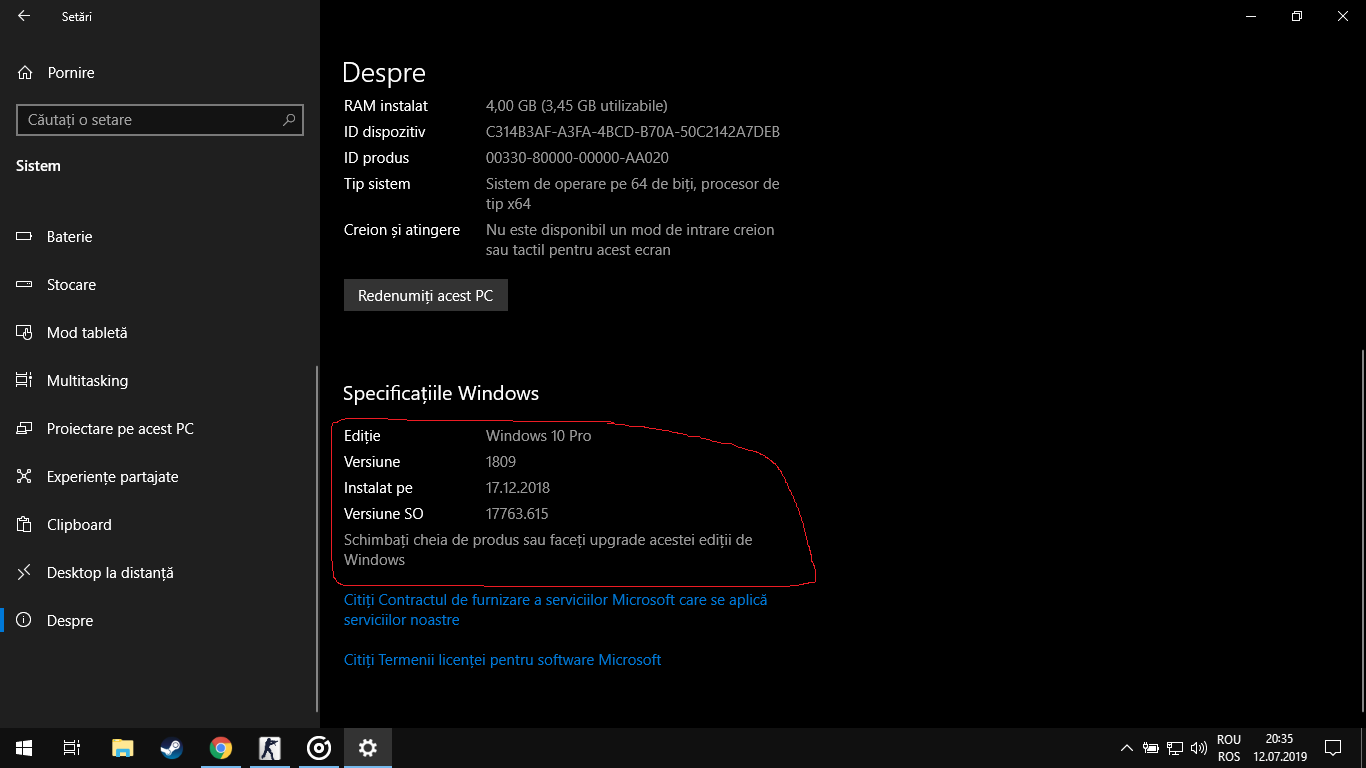The image size is (1366, 768).
Task: Click the volume speaker tray icon
Action: click(x=1200, y=748)
